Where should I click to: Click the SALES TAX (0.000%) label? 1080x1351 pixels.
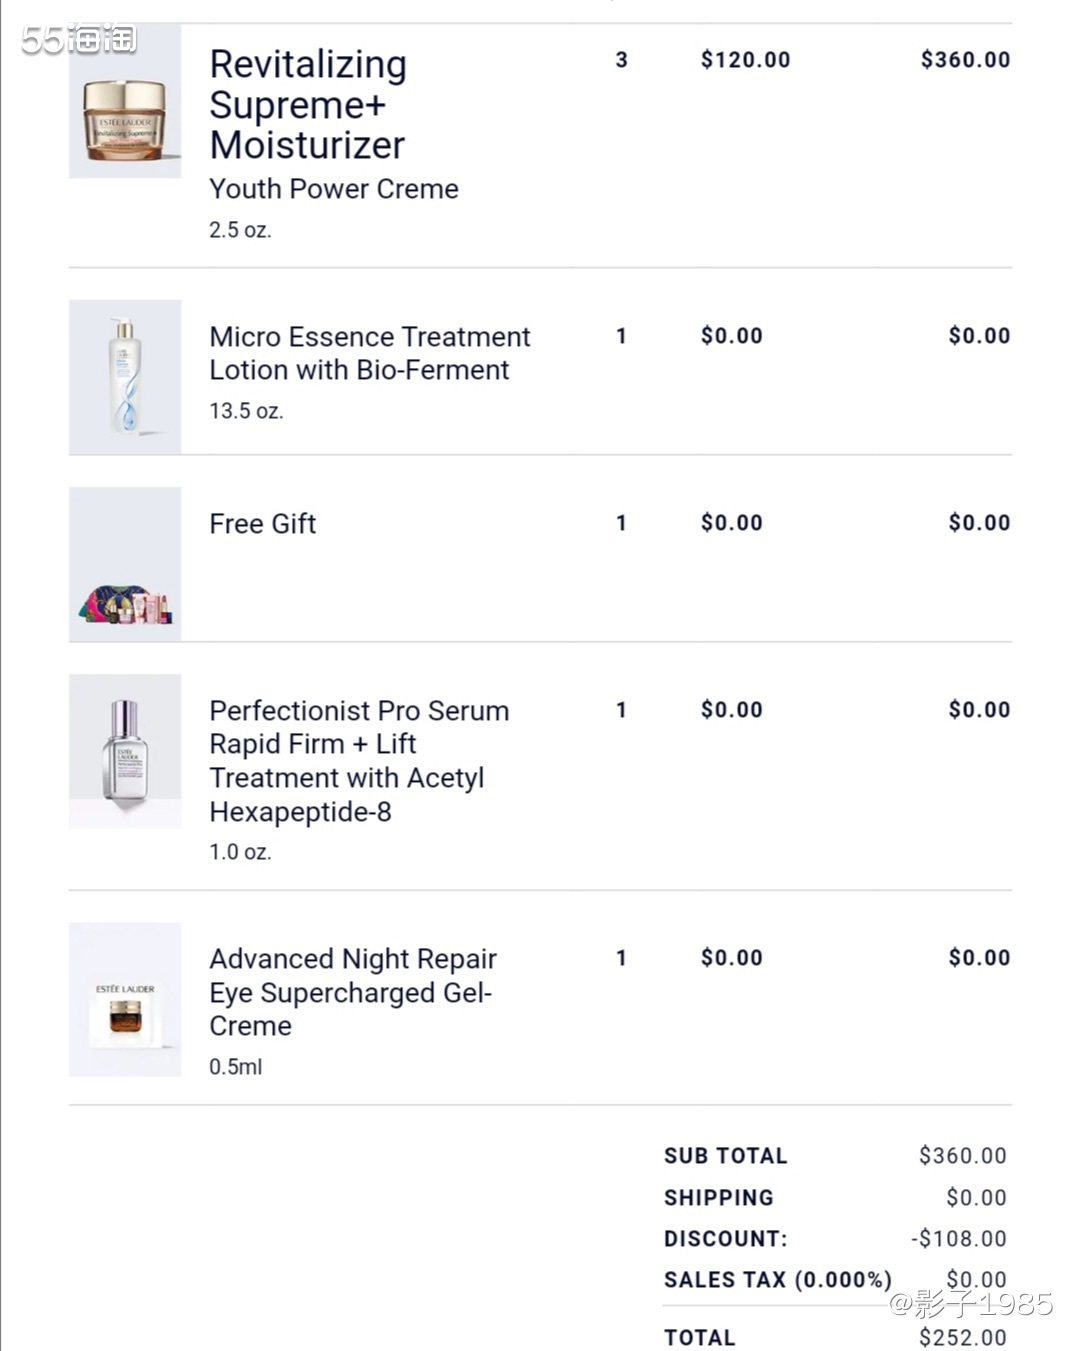click(x=777, y=1280)
